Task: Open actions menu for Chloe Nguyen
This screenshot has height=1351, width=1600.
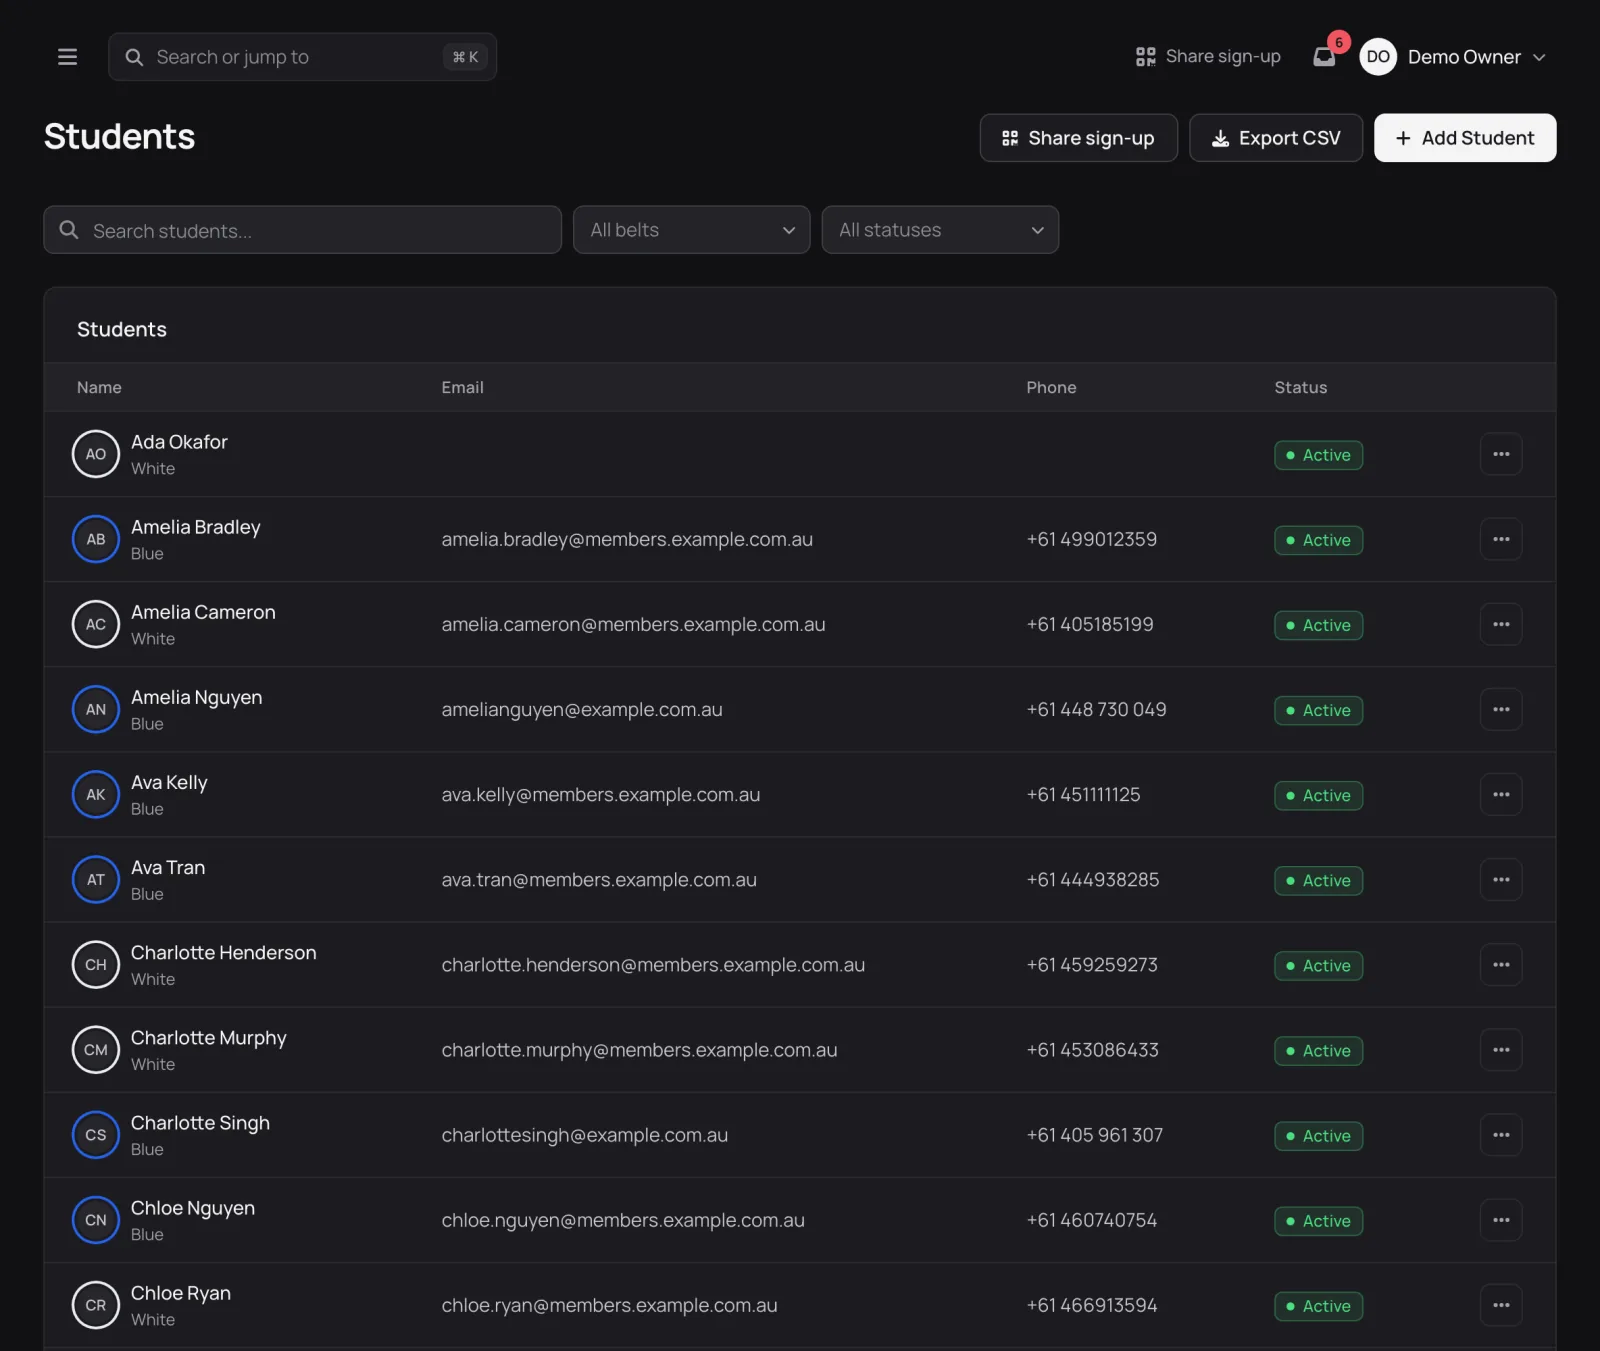Action: click(x=1501, y=1219)
